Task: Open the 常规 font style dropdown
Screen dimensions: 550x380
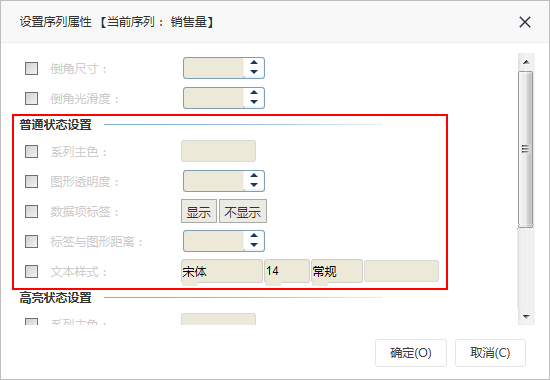Action: (x=337, y=271)
